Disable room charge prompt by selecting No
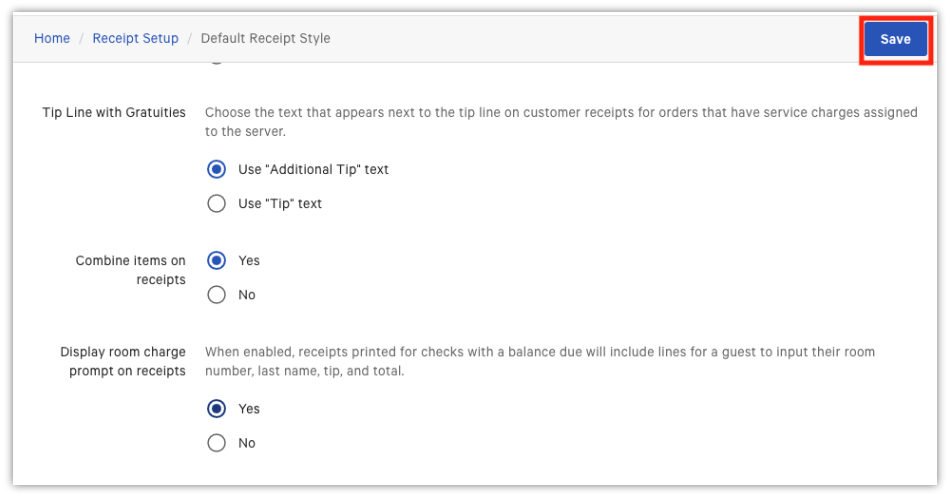 click(x=216, y=443)
